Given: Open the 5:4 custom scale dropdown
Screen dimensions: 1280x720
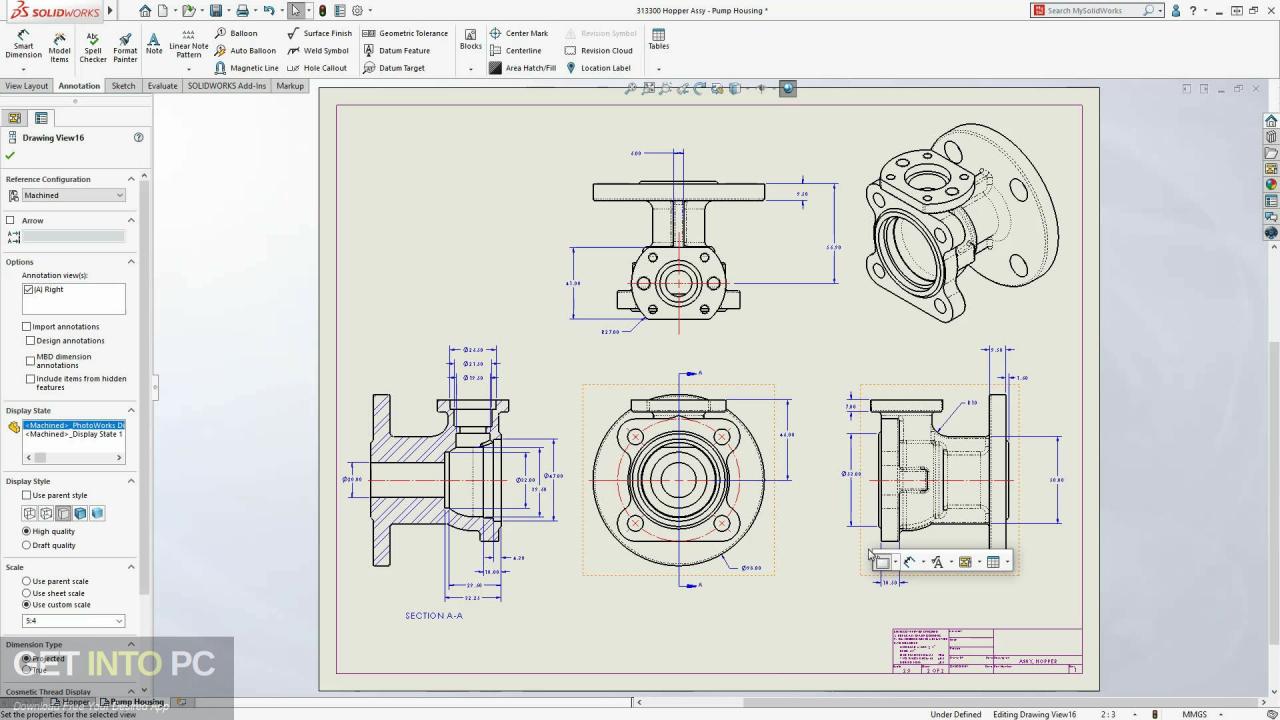Looking at the screenshot, I should click(x=73, y=621).
